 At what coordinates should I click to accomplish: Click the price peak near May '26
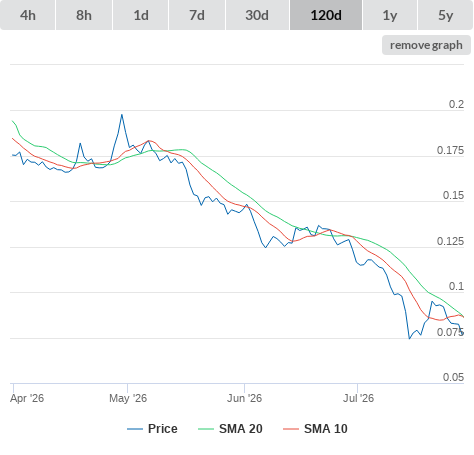122,115
